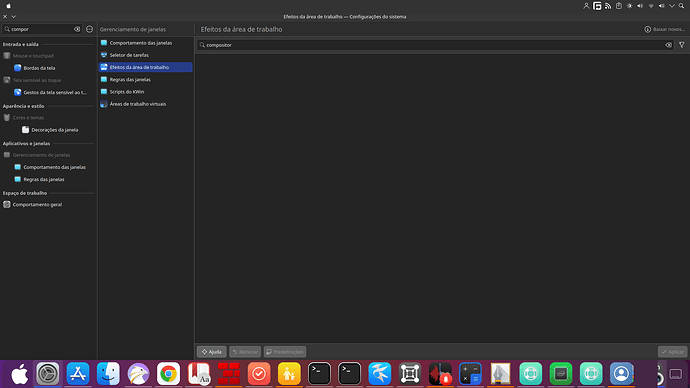
Task: Click Baixar novos button
Action: coord(664,29)
